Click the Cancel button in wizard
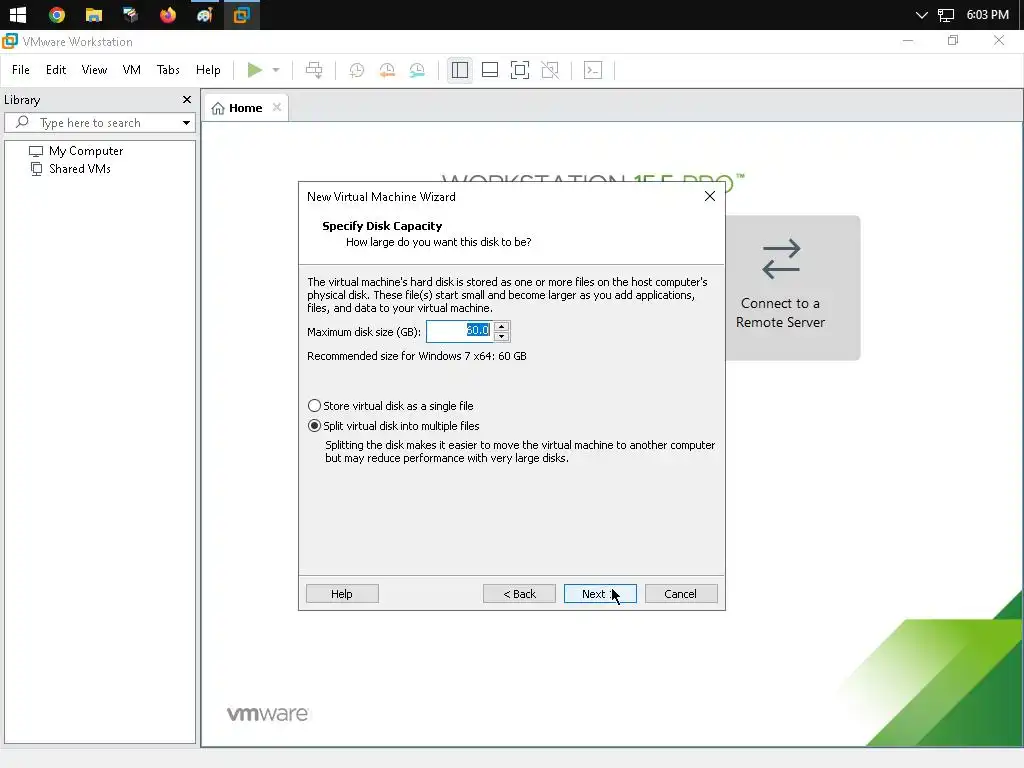This screenshot has height=768, width=1024. point(680,594)
